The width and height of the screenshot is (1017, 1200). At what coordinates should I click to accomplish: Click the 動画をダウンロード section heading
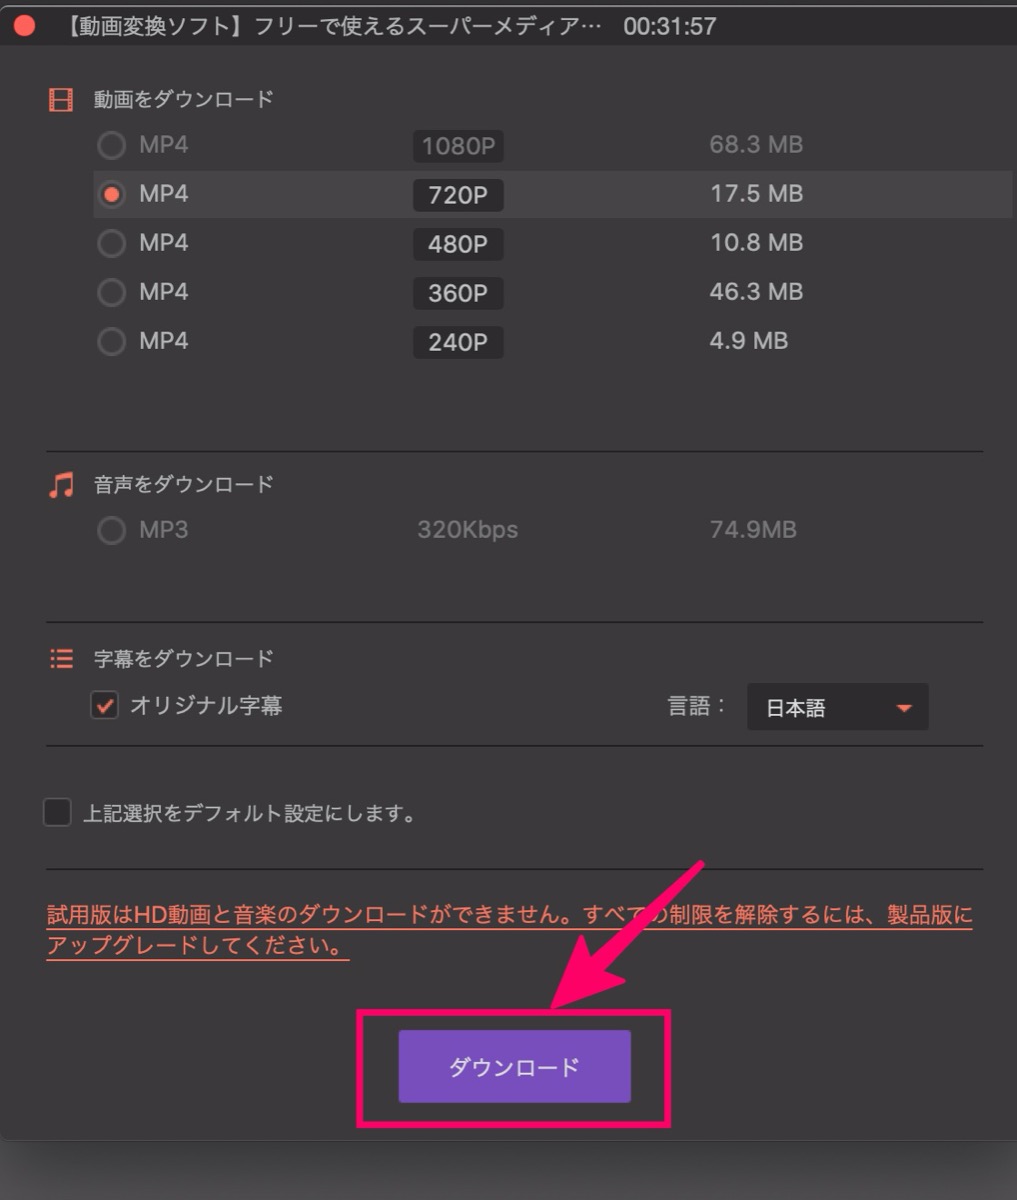click(x=183, y=99)
